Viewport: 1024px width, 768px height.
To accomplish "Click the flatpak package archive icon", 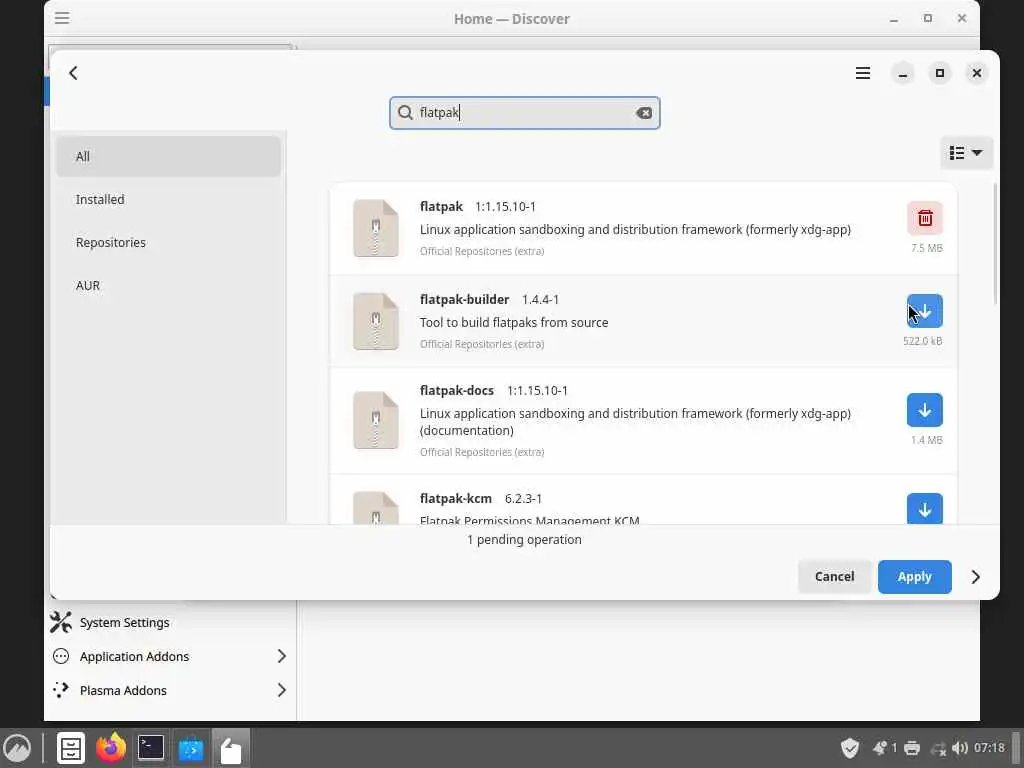I will pyautogui.click(x=376, y=229).
